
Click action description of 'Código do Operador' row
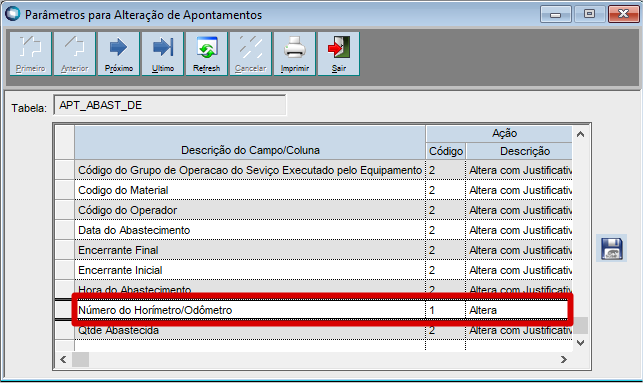520,210
